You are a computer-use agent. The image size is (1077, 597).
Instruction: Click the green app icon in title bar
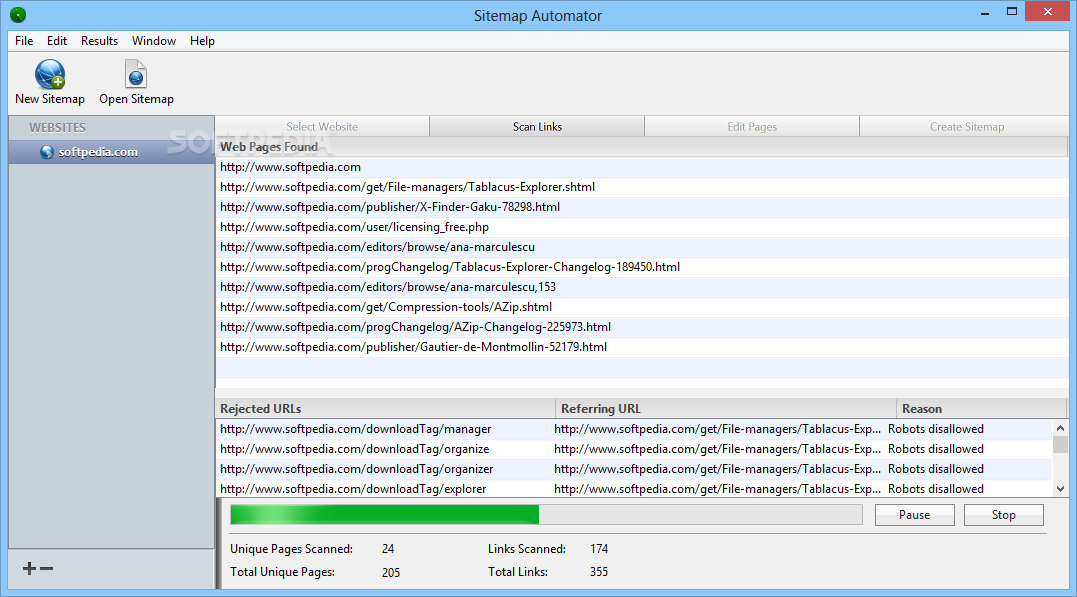(18, 14)
